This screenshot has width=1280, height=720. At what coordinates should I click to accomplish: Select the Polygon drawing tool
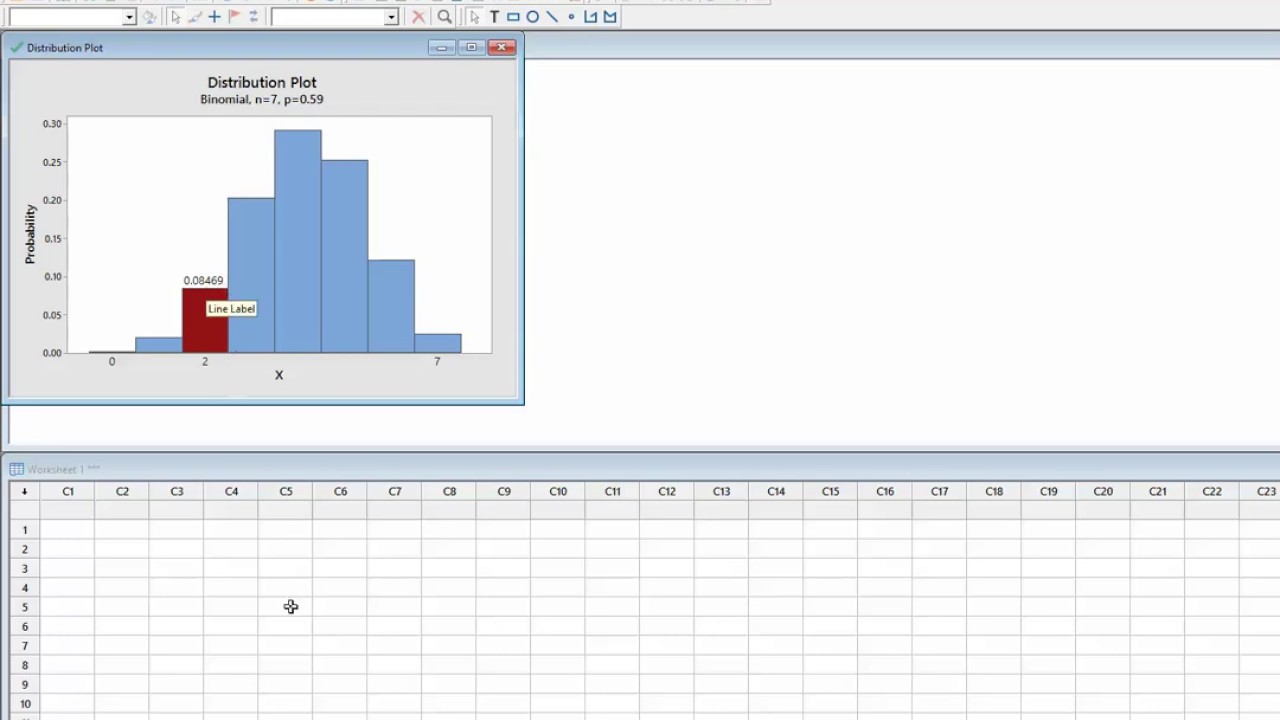coord(610,17)
